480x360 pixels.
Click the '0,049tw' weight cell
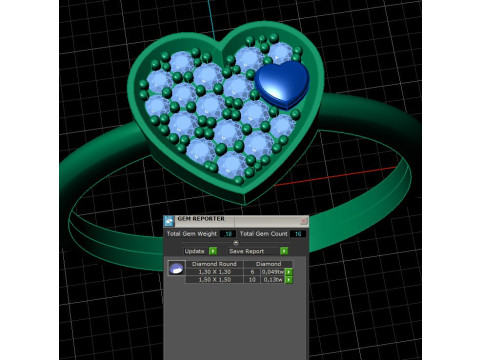pos(273,272)
